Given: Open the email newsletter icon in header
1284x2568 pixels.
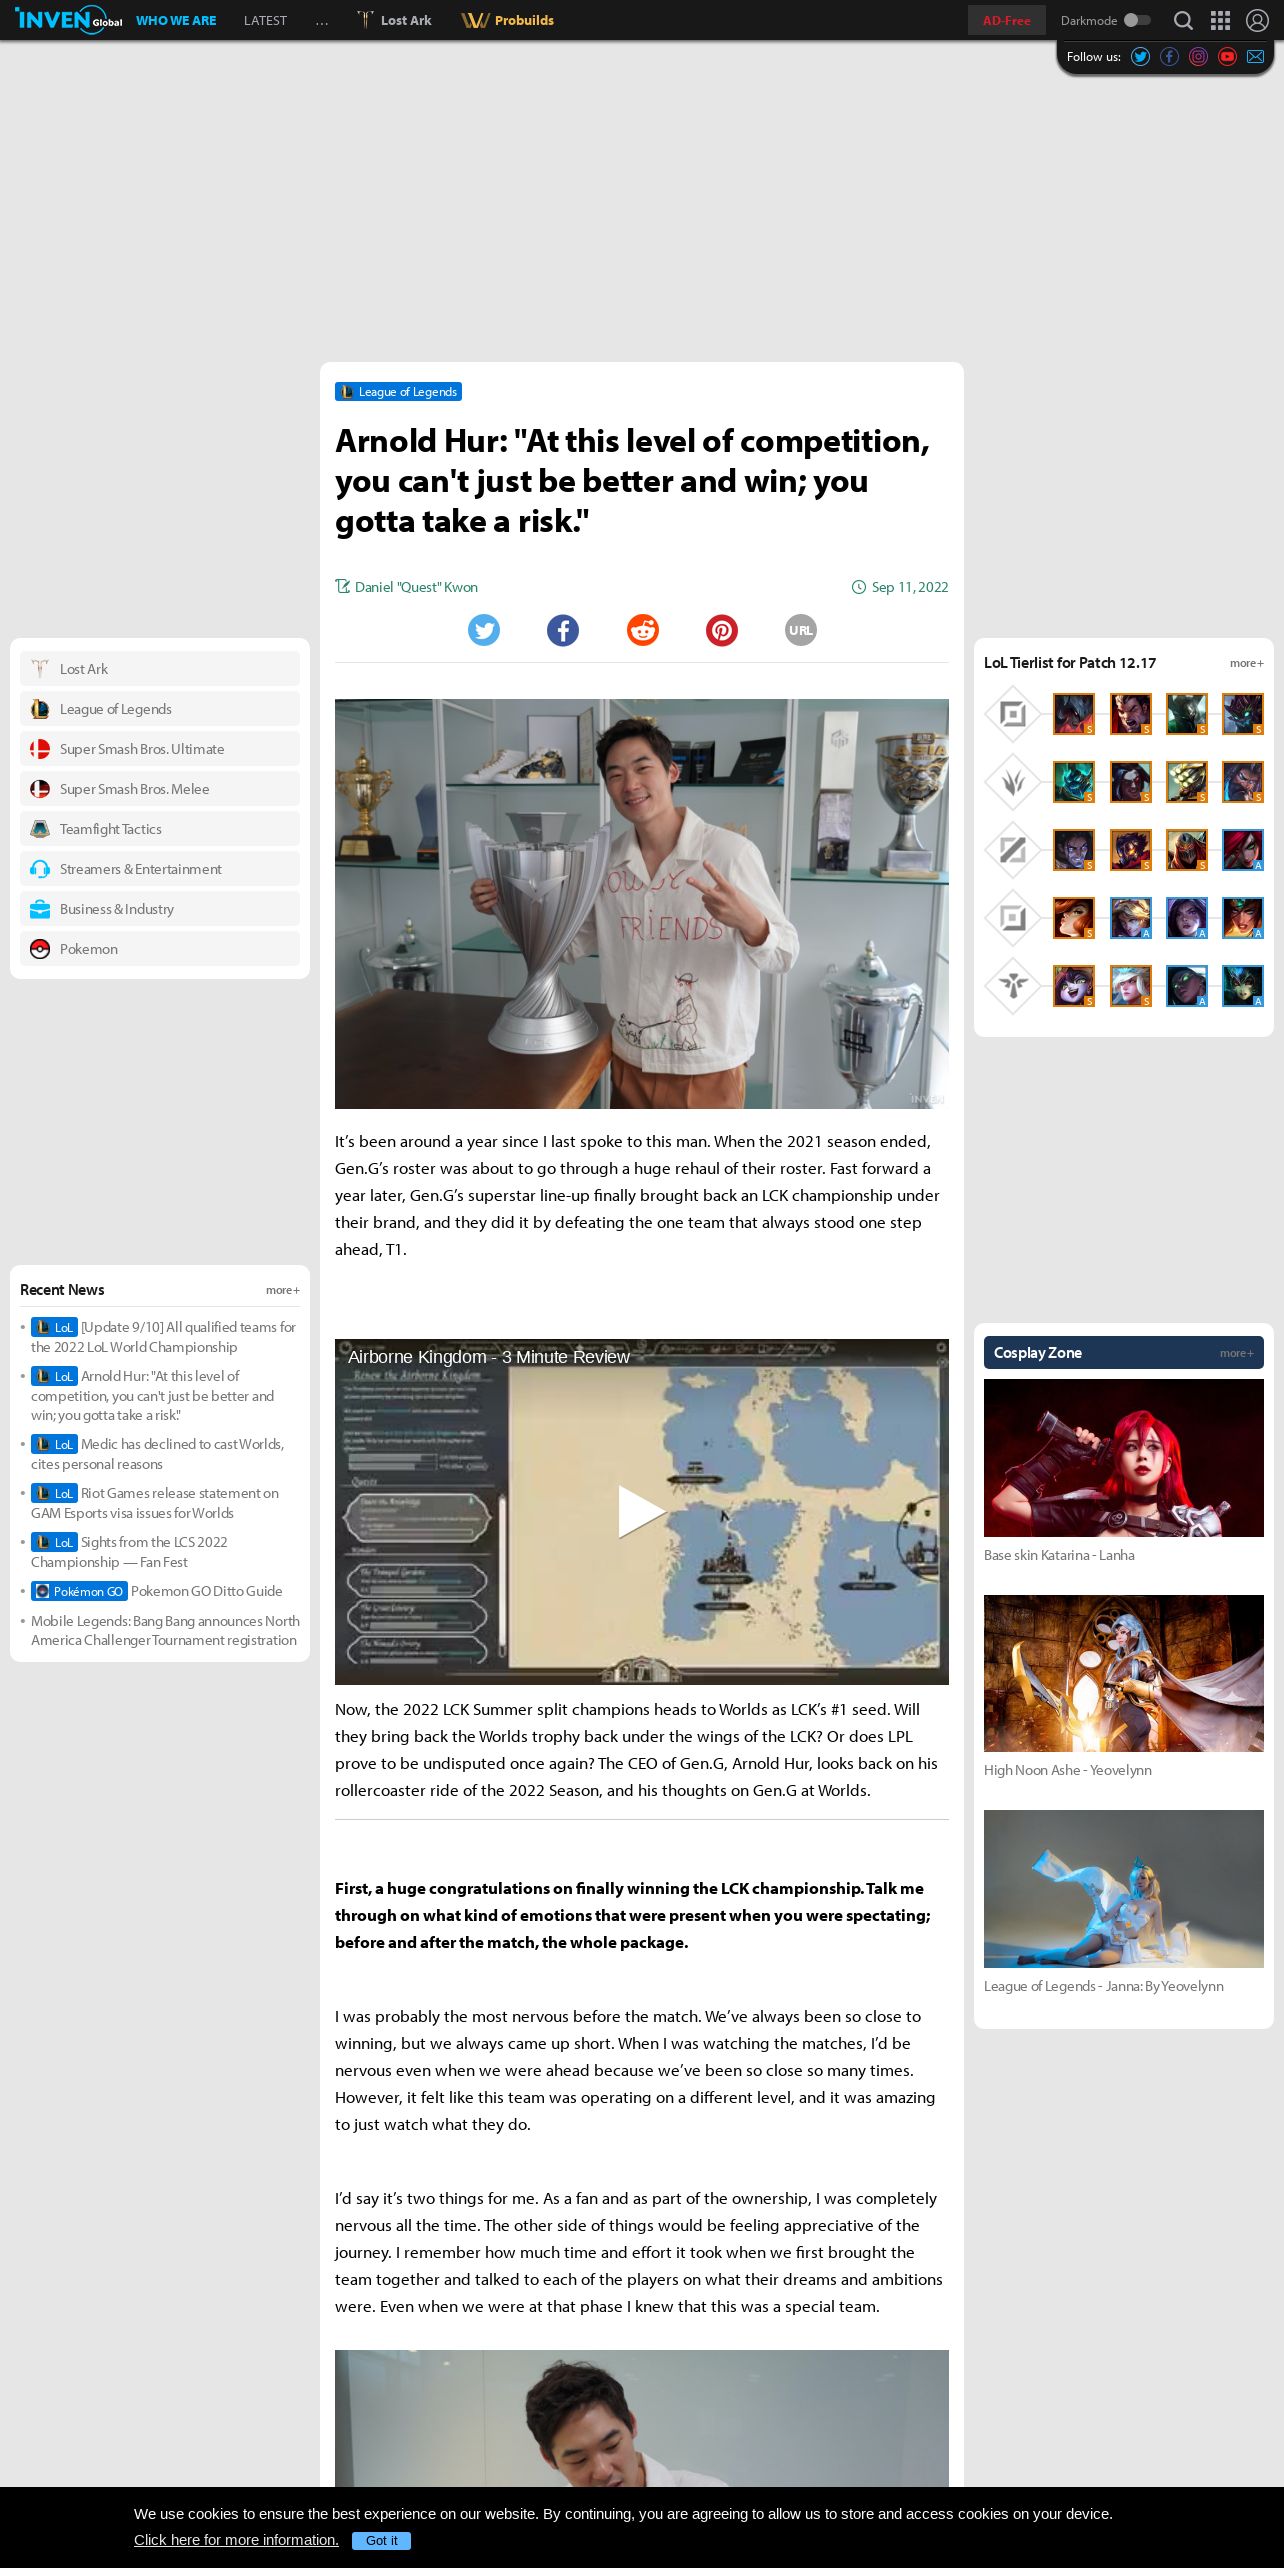Looking at the screenshot, I should (x=1255, y=57).
